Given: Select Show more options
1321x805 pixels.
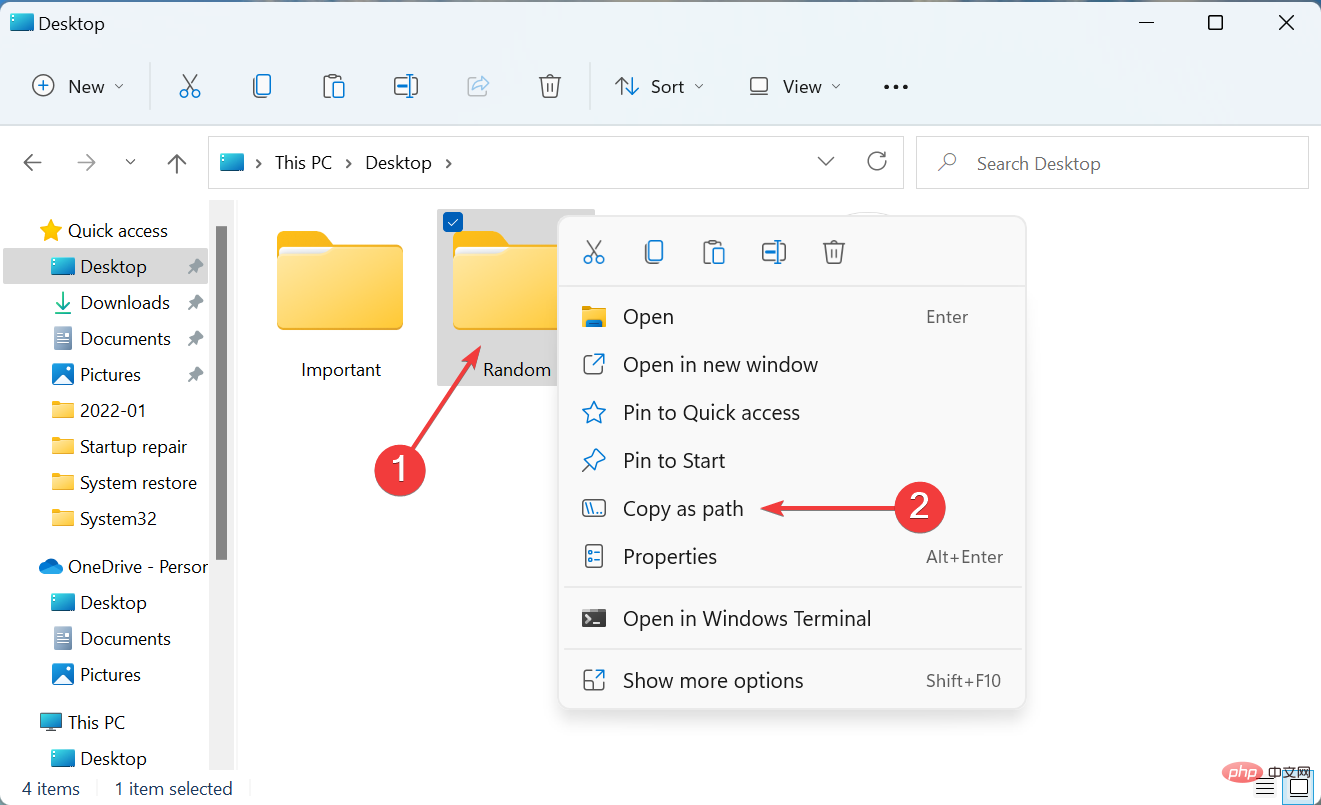Looking at the screenshot, I should pyautogui.click(x=792, y=681).
